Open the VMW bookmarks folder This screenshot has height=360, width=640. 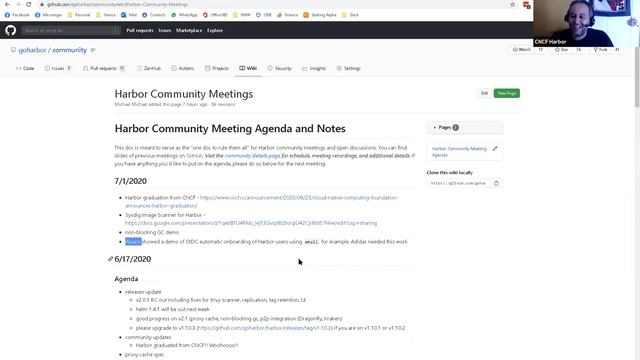click(x=242, y=15)
